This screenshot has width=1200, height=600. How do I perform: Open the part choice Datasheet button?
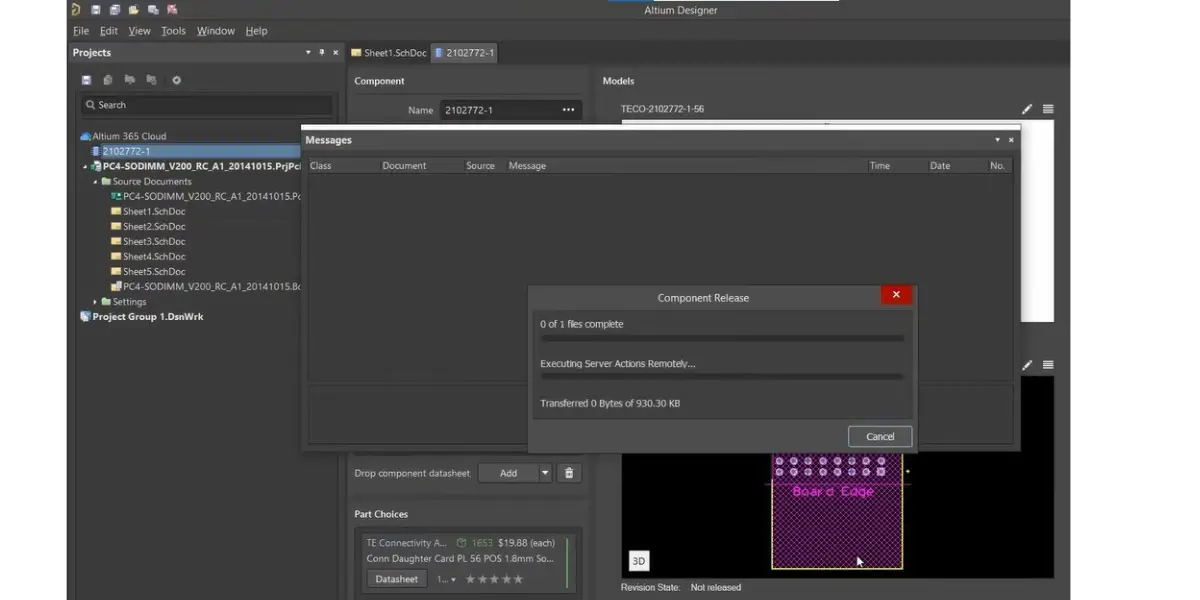tap(396, 579)
